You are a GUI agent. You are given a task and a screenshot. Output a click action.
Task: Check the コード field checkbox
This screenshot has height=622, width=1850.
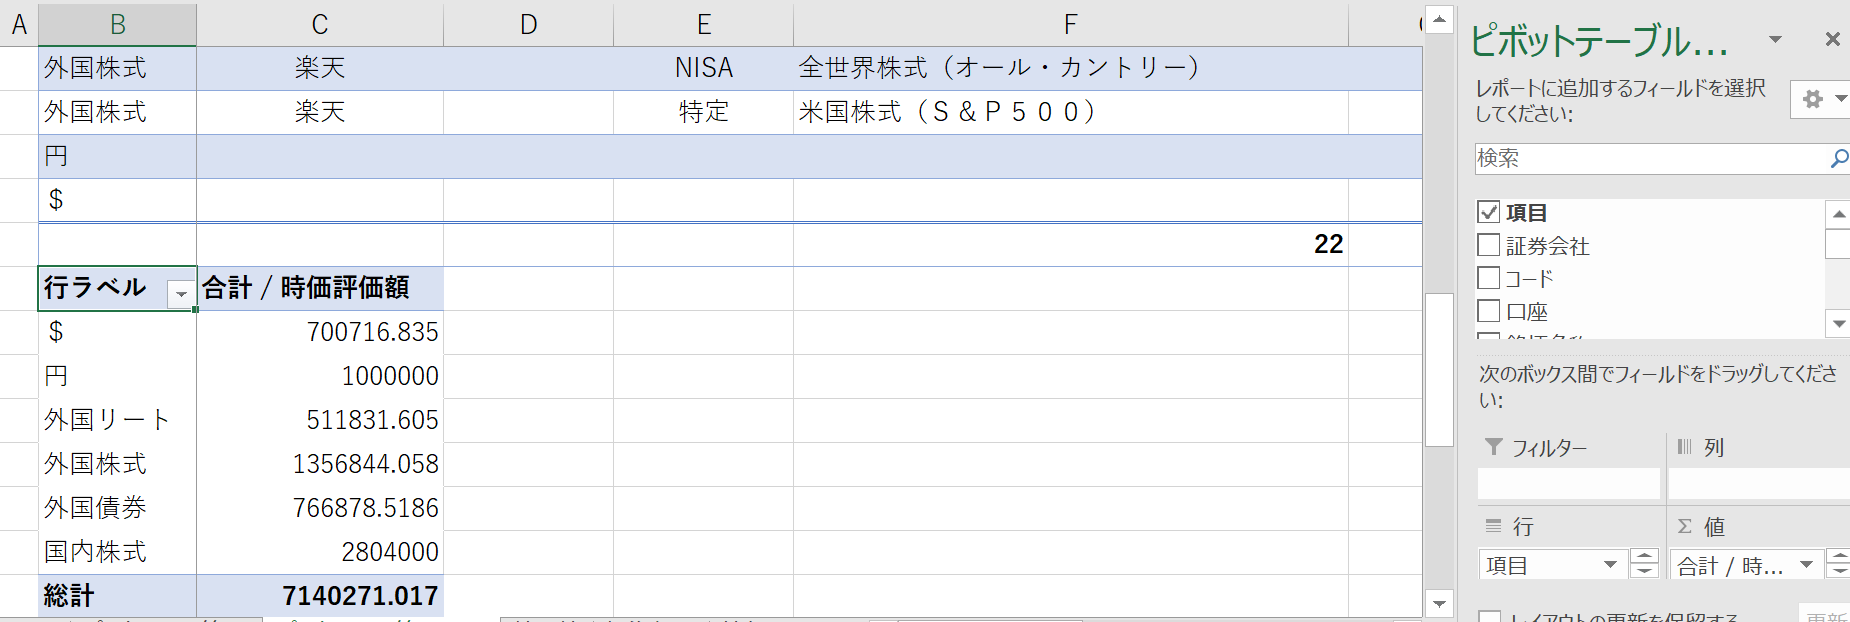[1488, 278]
